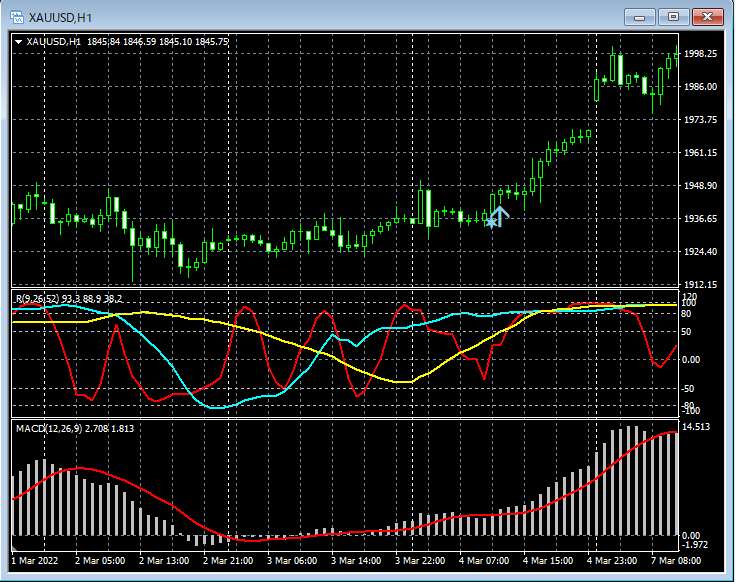Click the 1973.75 price scale label
Viewport: 736px width, 582px height.
click(700, 120)
